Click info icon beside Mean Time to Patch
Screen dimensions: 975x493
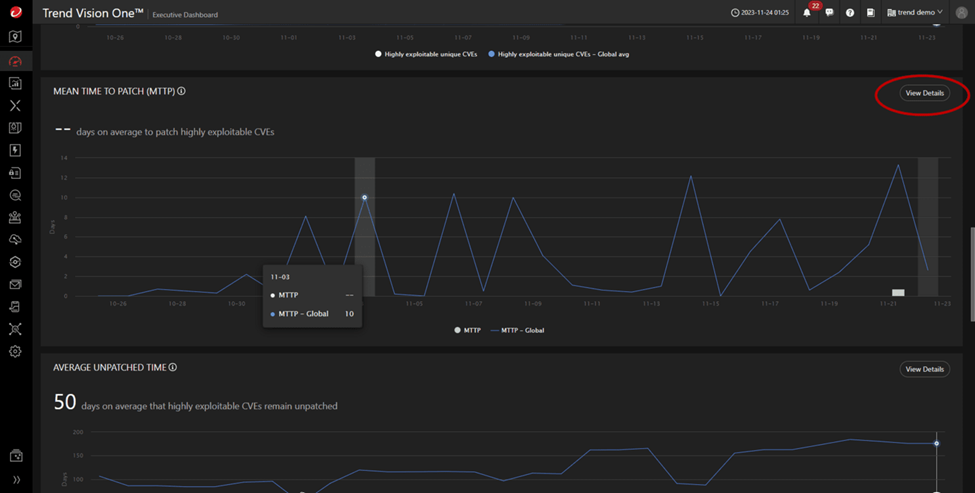(181, 91)
